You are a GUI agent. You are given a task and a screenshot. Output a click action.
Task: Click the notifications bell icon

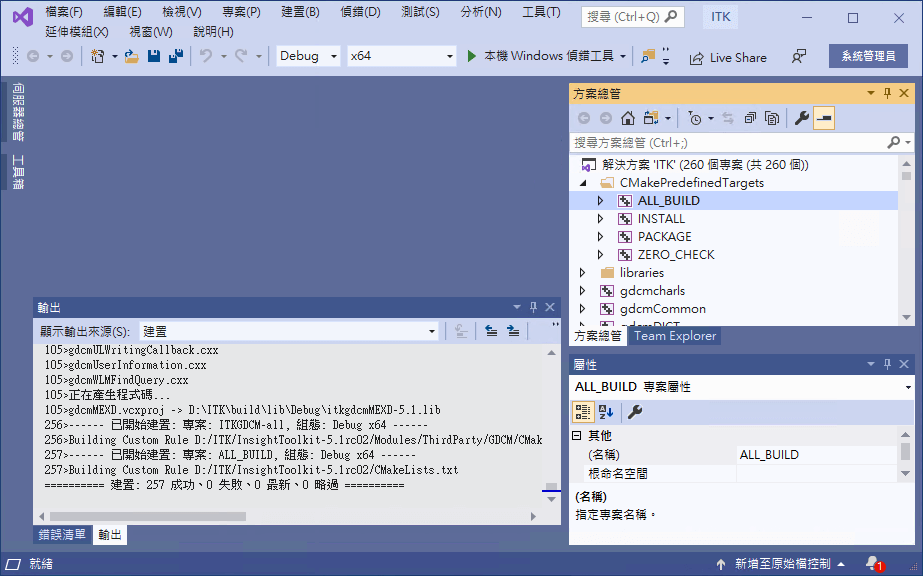tap(873, 564)
